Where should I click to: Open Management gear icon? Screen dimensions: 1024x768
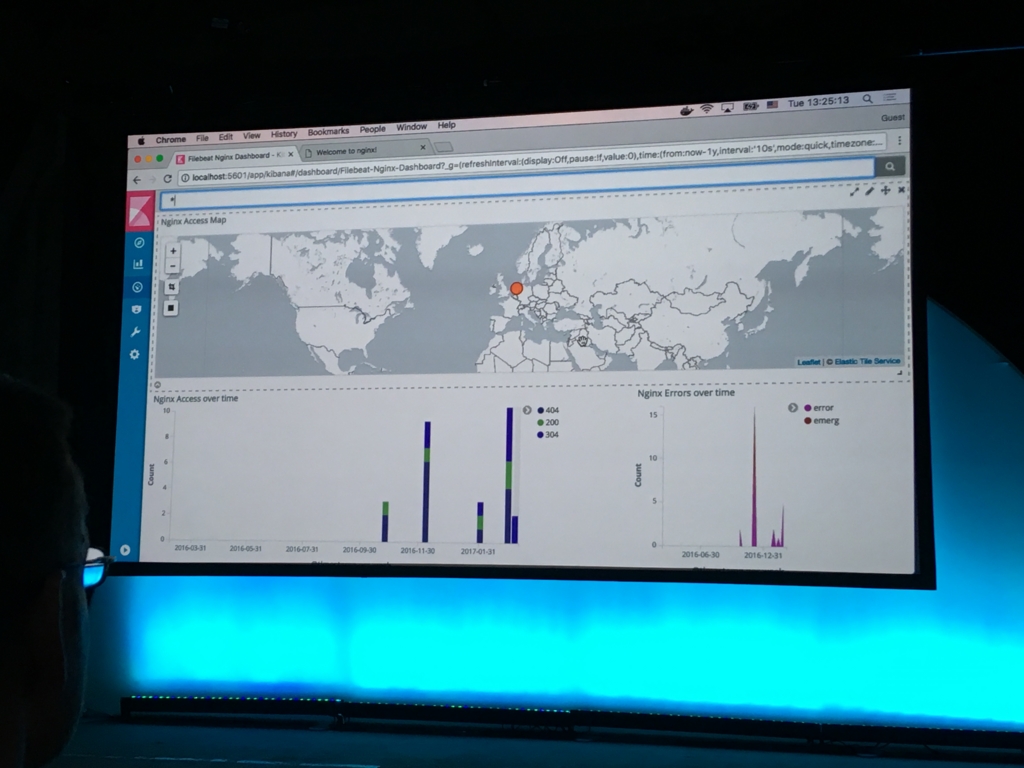pyautogui.click(x=135, y=355)
